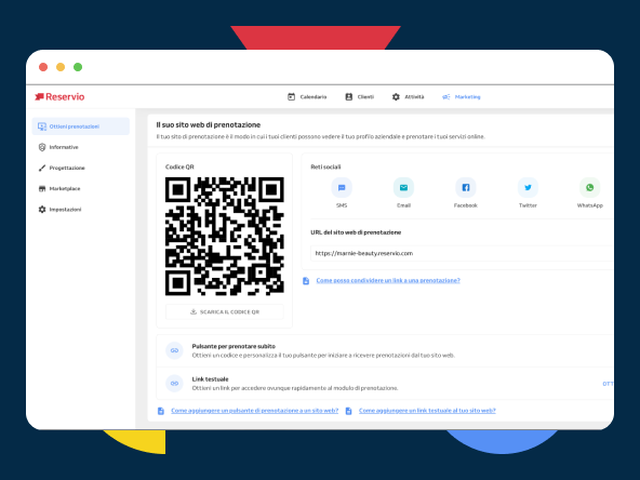Click the green maximize window button
Screen dimensions: 640x480
pos(78,67)
